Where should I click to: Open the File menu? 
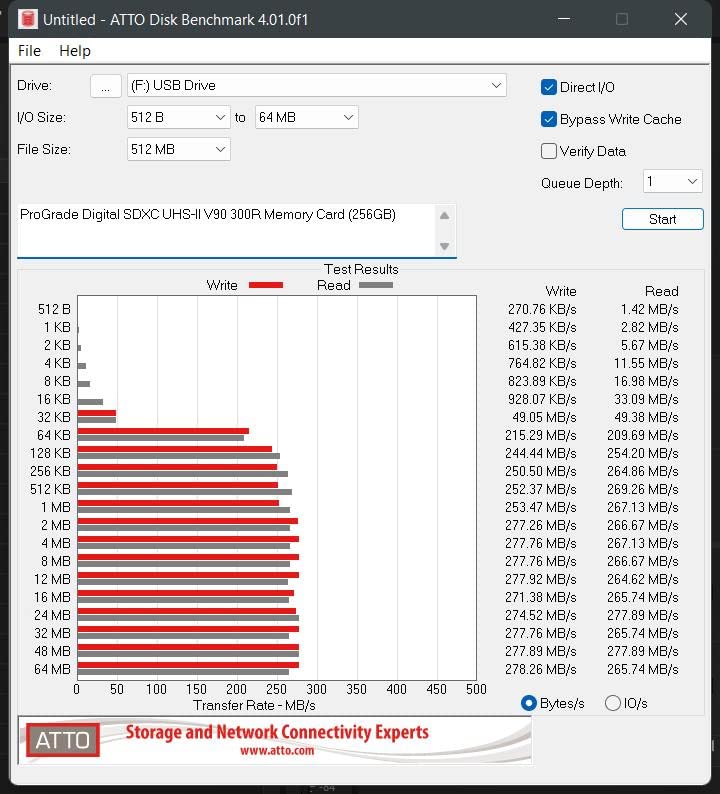pyautogui.click(x=29, y=51)
